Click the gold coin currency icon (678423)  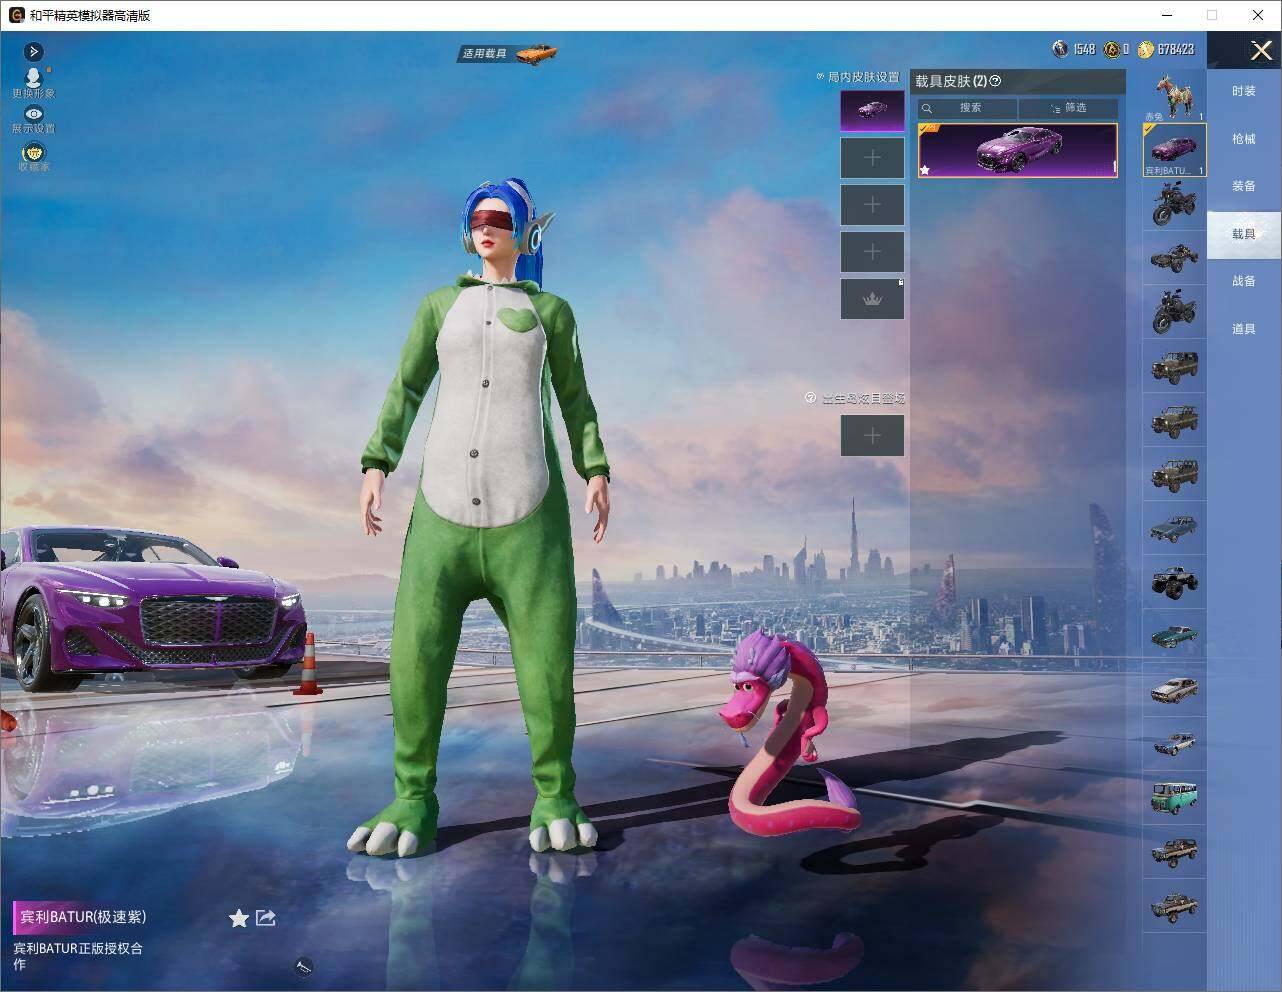pos(1146,49)
